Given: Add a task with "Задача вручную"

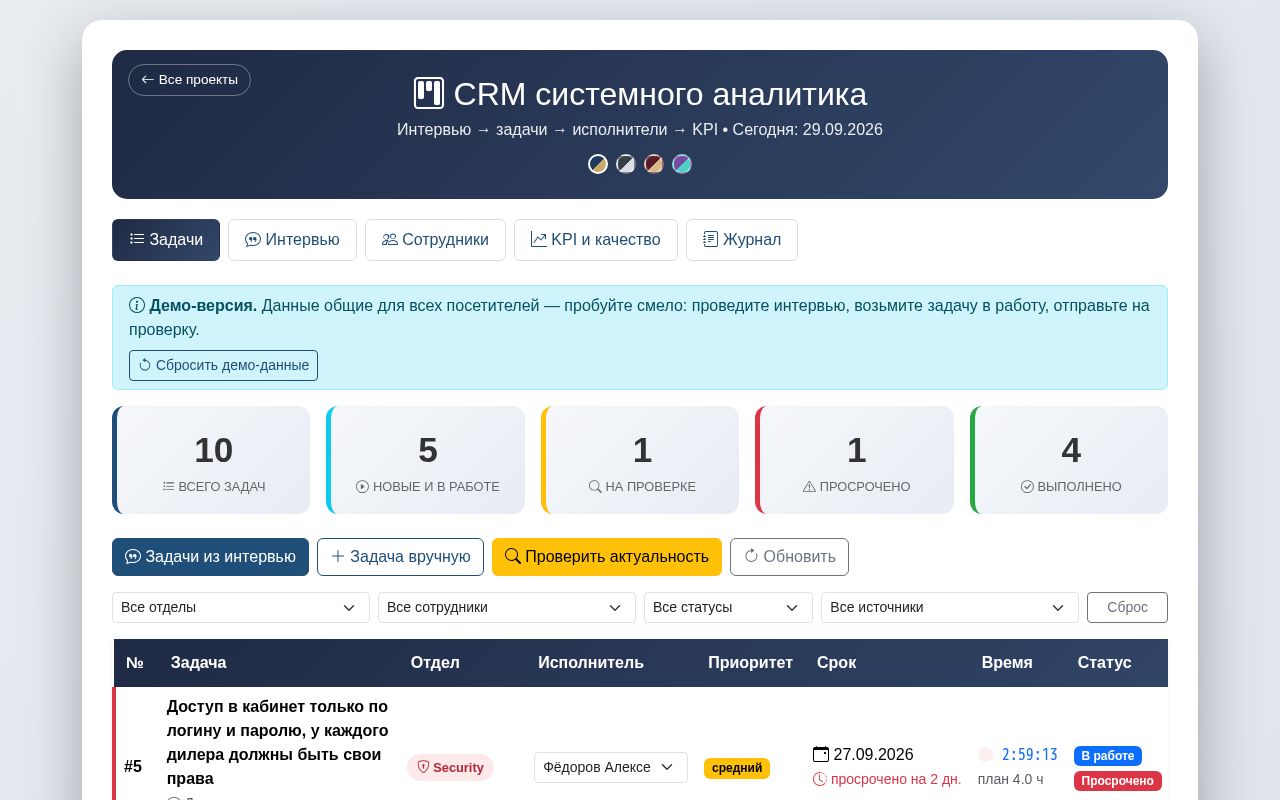Looking at the screenshot, I should [x=400, y=557].
